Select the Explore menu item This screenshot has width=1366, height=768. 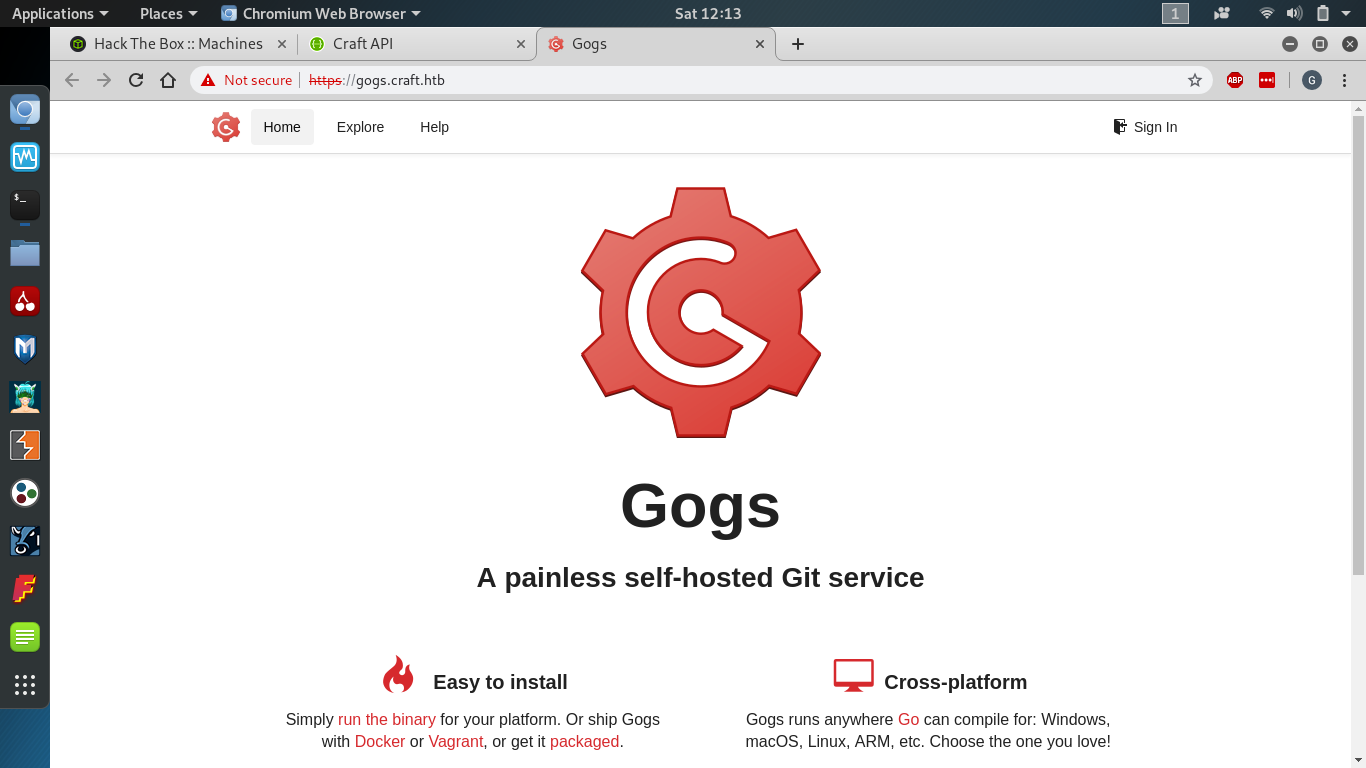click(359, 127)
